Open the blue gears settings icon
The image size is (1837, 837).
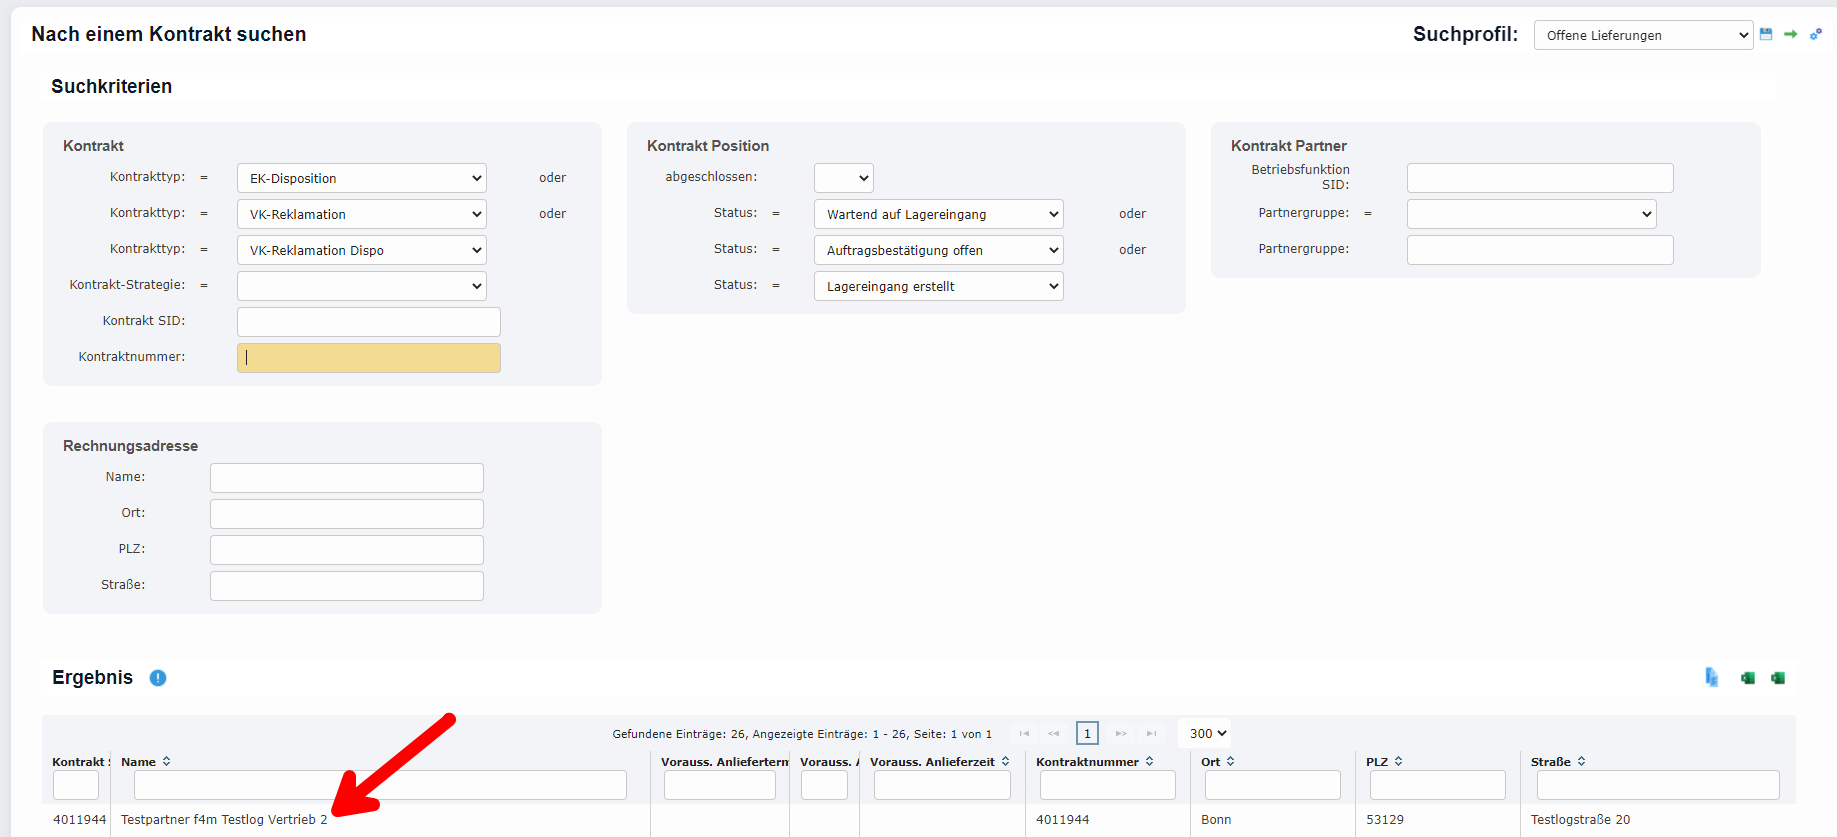1816,34
